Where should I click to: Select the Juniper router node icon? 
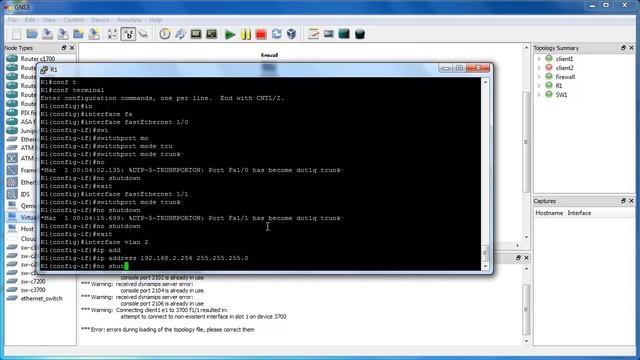pos(12,131)
